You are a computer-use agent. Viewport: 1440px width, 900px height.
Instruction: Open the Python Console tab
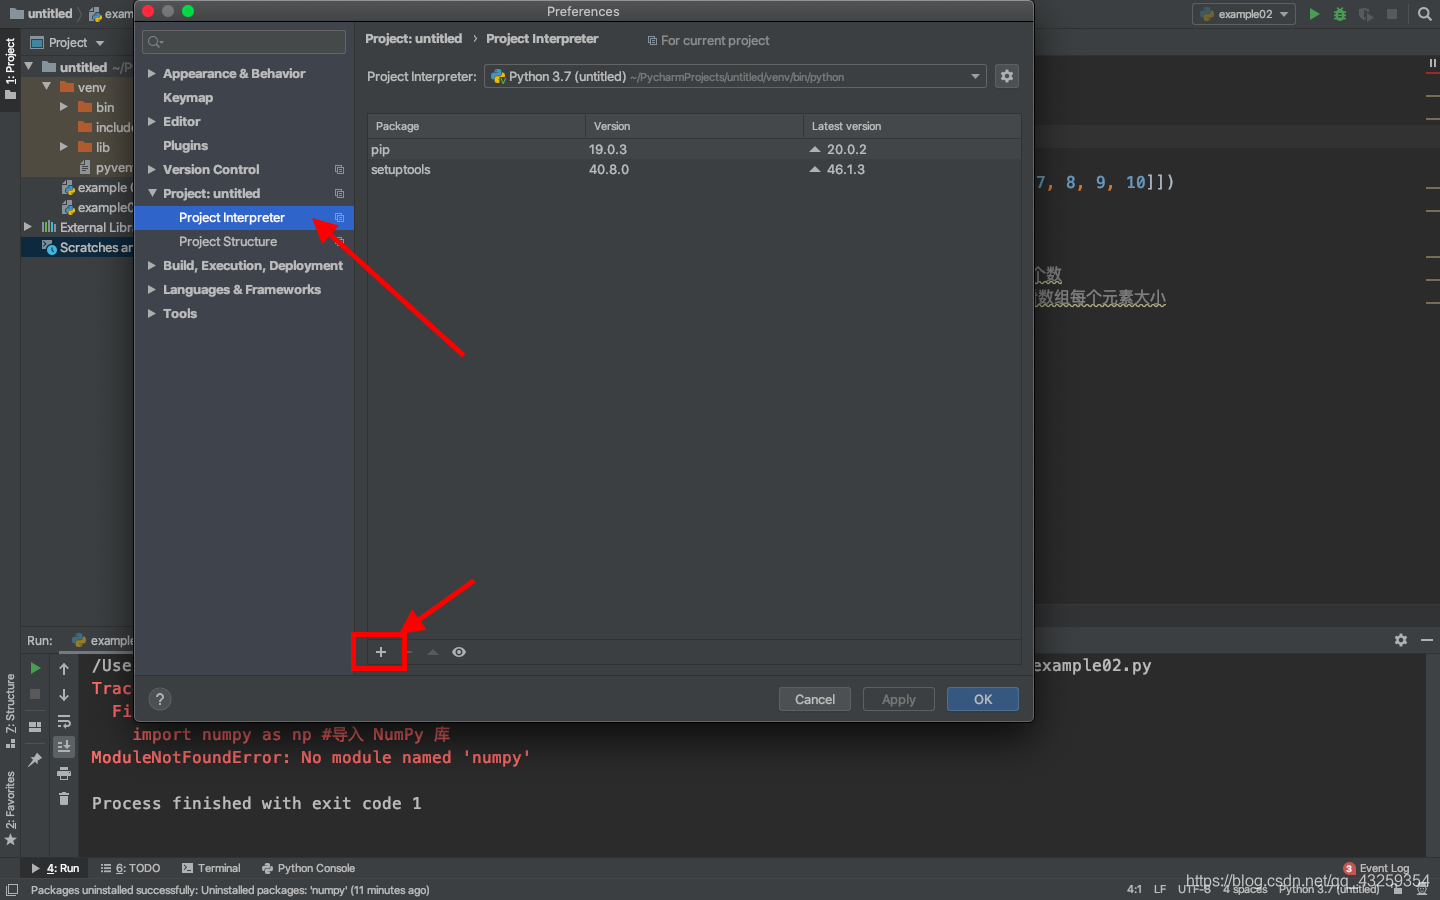pyautogui.click(x=308, y=868)
